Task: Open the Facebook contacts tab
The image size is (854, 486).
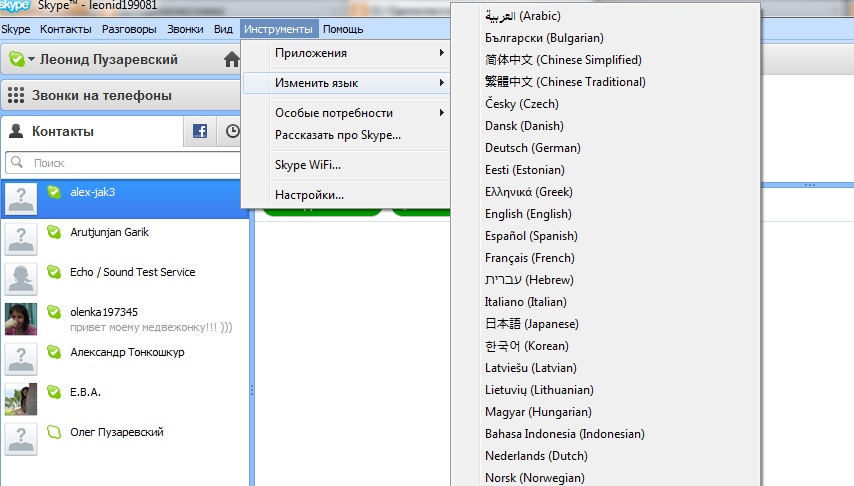Action: pyautogui.click(x=200, y=131)
